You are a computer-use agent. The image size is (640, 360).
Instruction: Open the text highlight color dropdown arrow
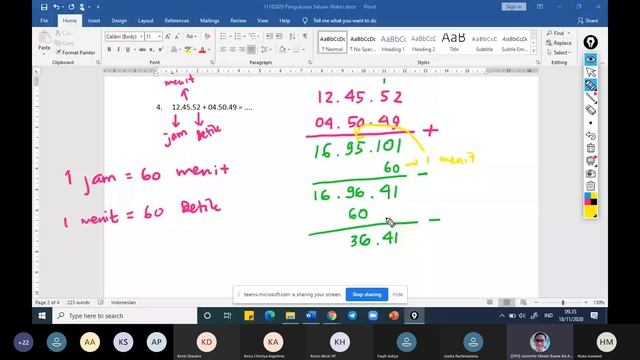[x=195, y=50]
